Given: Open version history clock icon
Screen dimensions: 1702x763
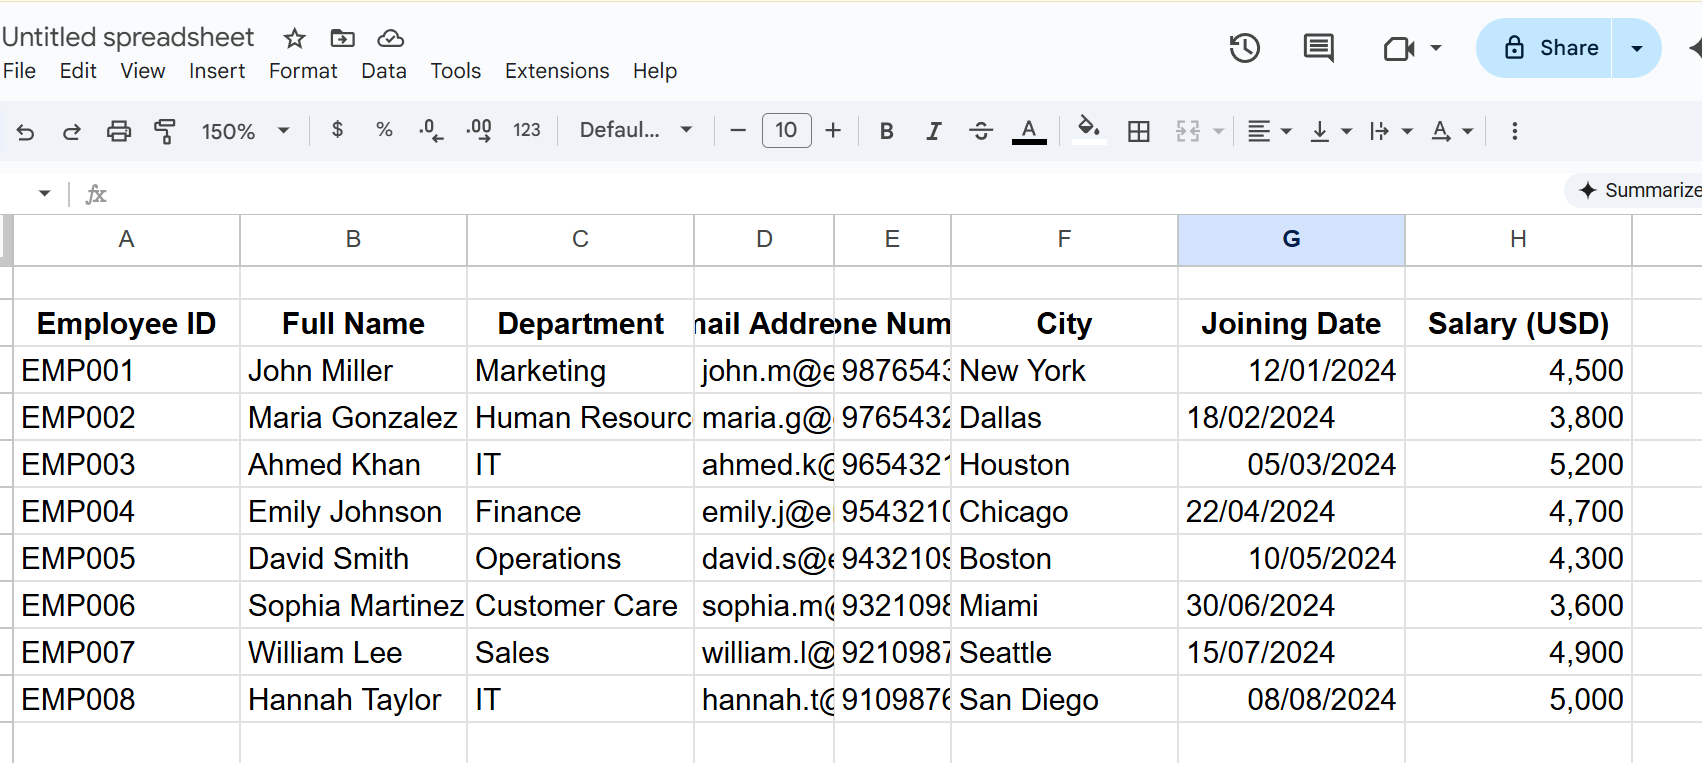Looking at the screenshot, I should 1244,48.
